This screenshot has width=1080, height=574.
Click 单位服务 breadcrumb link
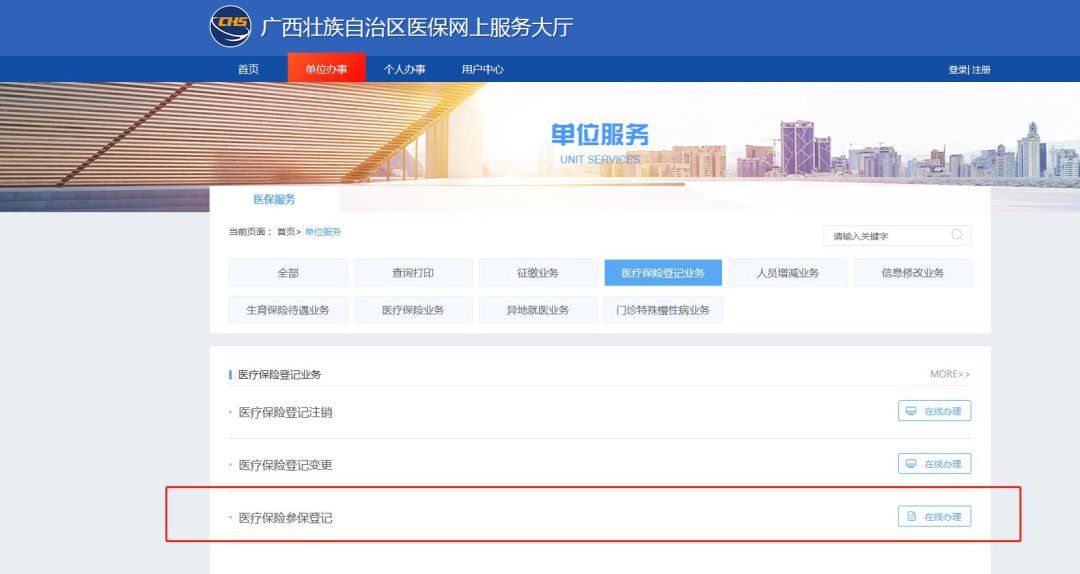click(x=323, y=232)
